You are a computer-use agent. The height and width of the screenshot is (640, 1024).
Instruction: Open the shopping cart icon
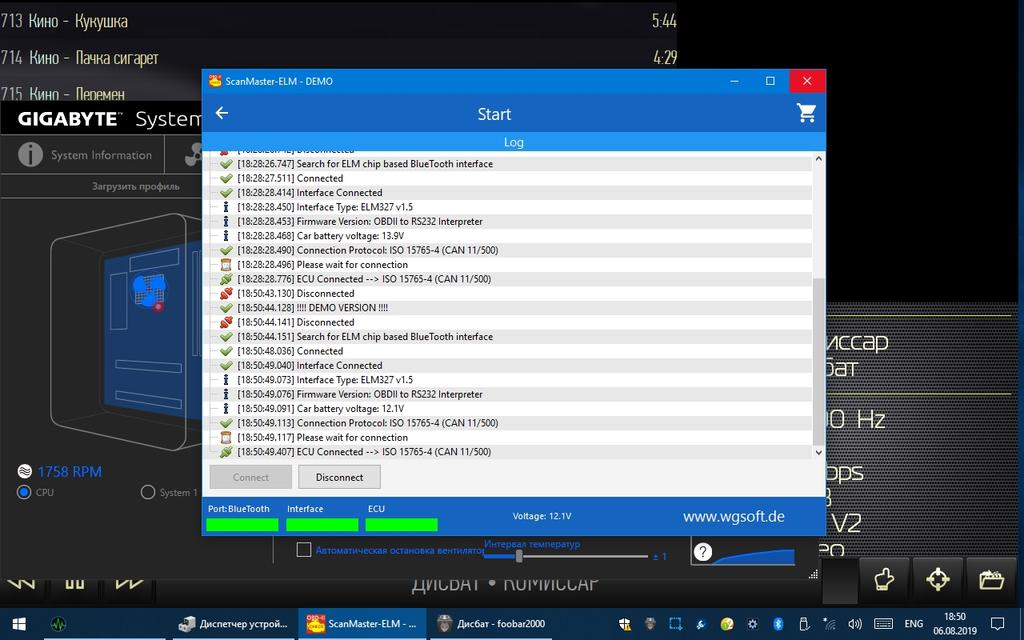(x=806, y=114)
